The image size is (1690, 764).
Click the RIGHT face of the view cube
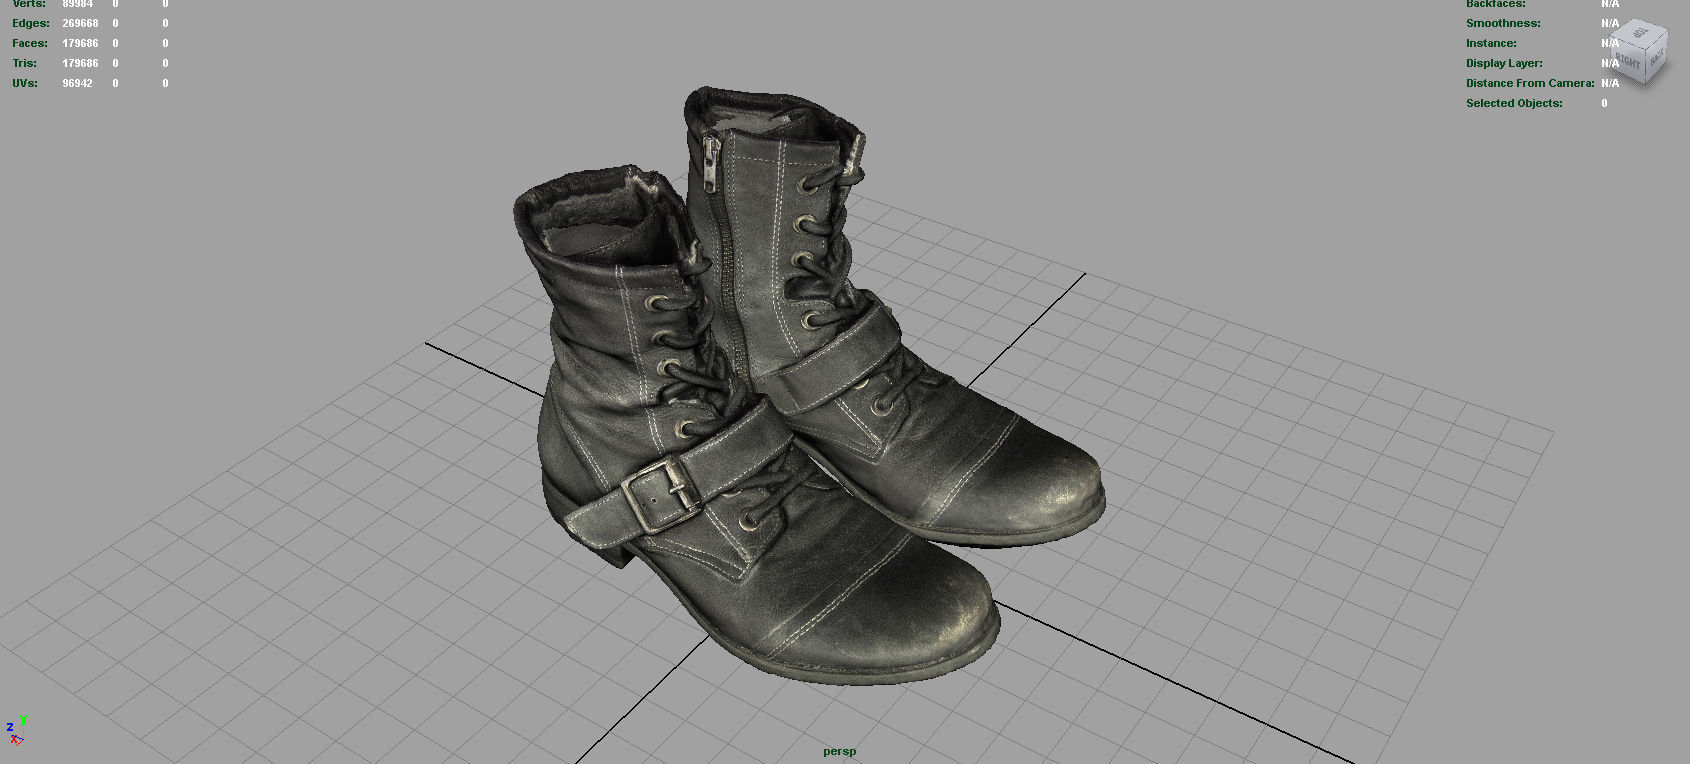pos(1629,62)
